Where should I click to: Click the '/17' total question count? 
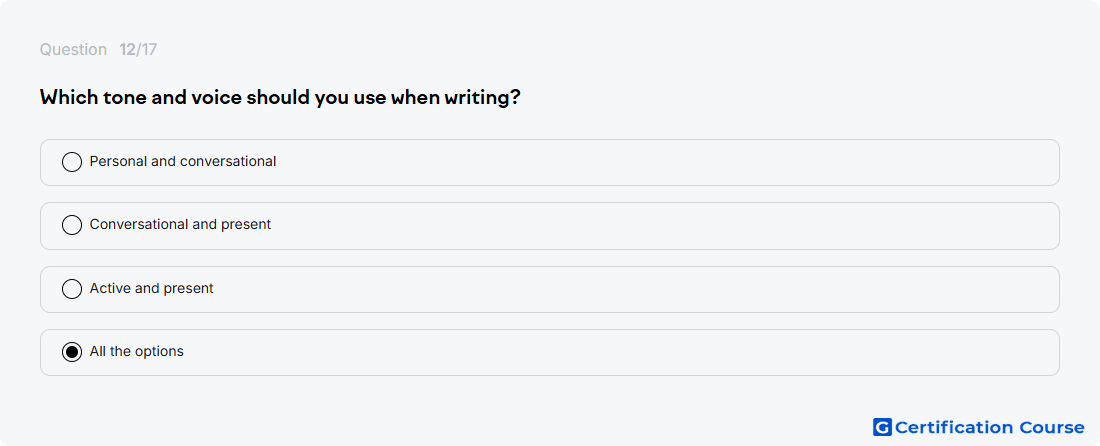tap(147, 50)
